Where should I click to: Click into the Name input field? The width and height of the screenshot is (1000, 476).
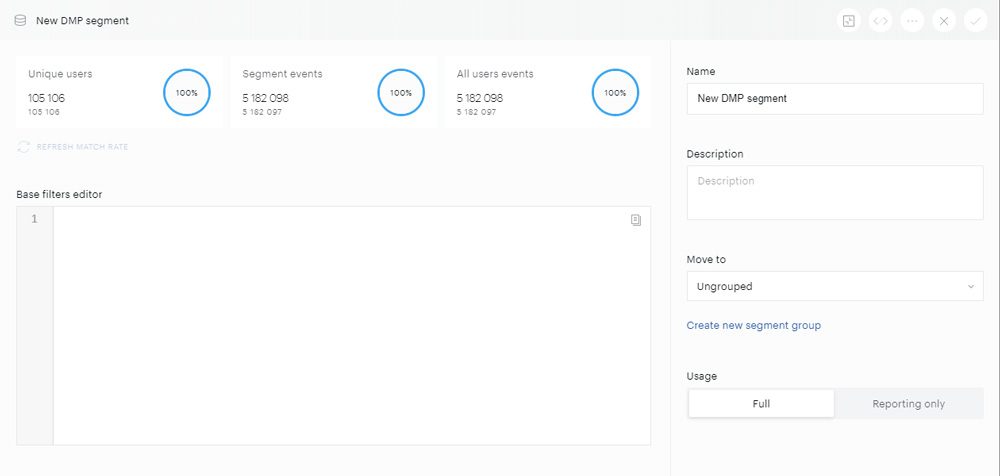coord(835,99)
